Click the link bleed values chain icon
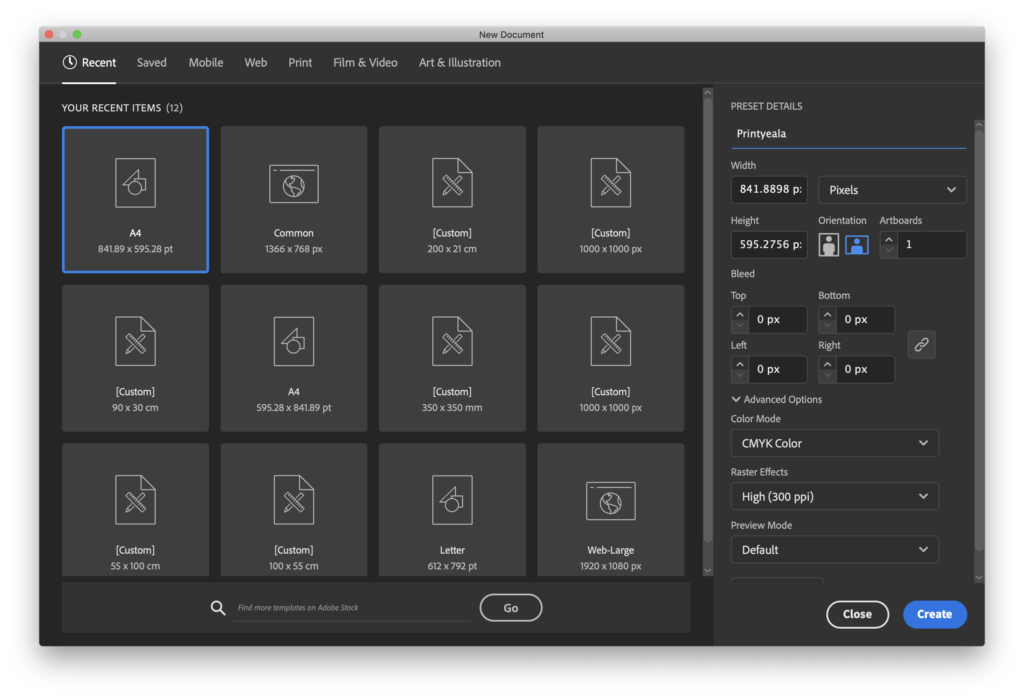This screenshot has height=698, width=1024. point(921,344)
